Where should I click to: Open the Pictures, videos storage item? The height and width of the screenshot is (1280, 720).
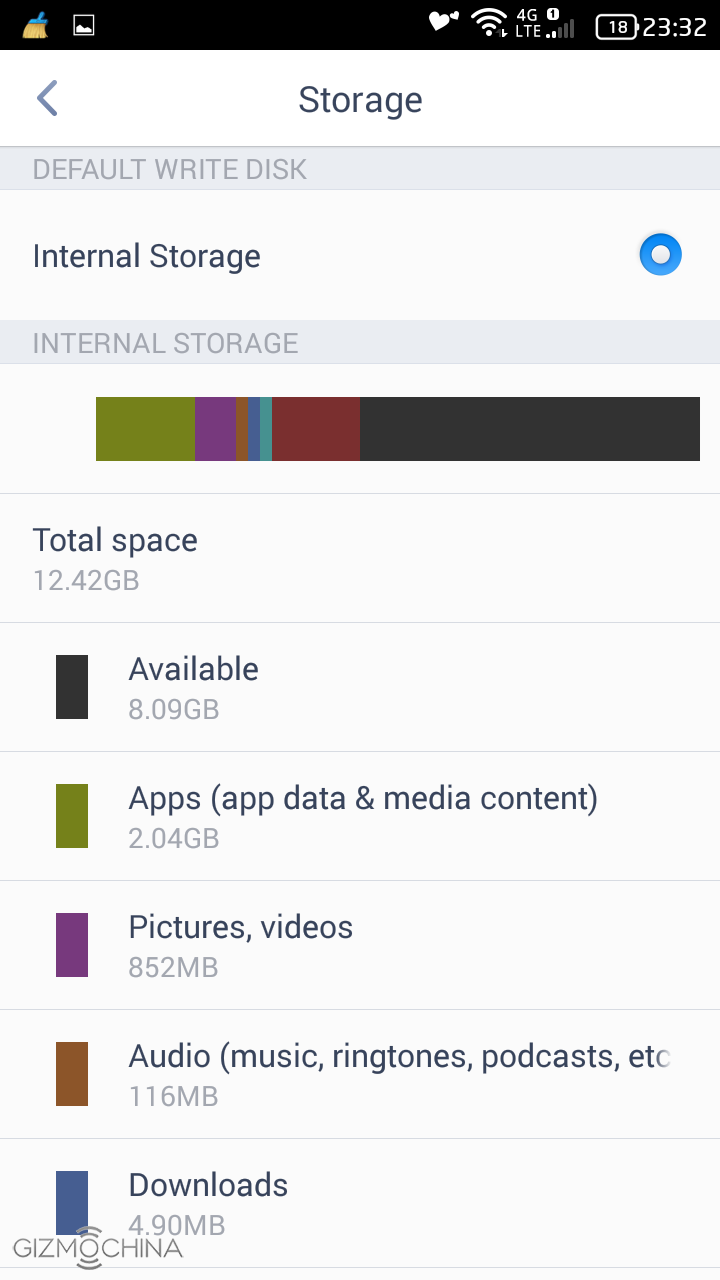[360, 945]
